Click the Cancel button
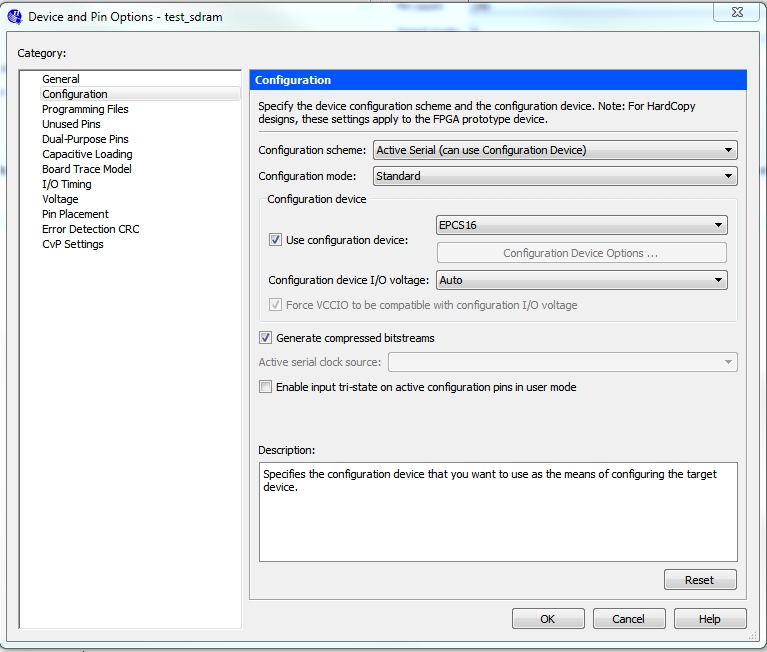The height and width of the screenshot is (652, 767). tap(629, 619)
